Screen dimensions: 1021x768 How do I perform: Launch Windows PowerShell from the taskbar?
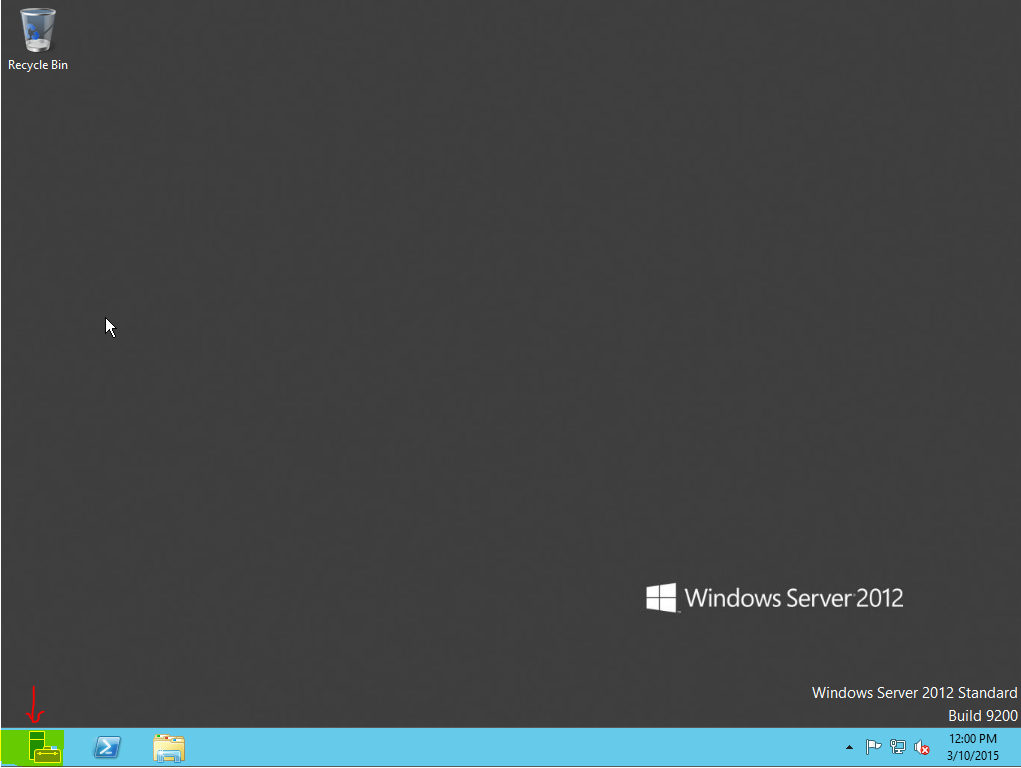point(107,747)
